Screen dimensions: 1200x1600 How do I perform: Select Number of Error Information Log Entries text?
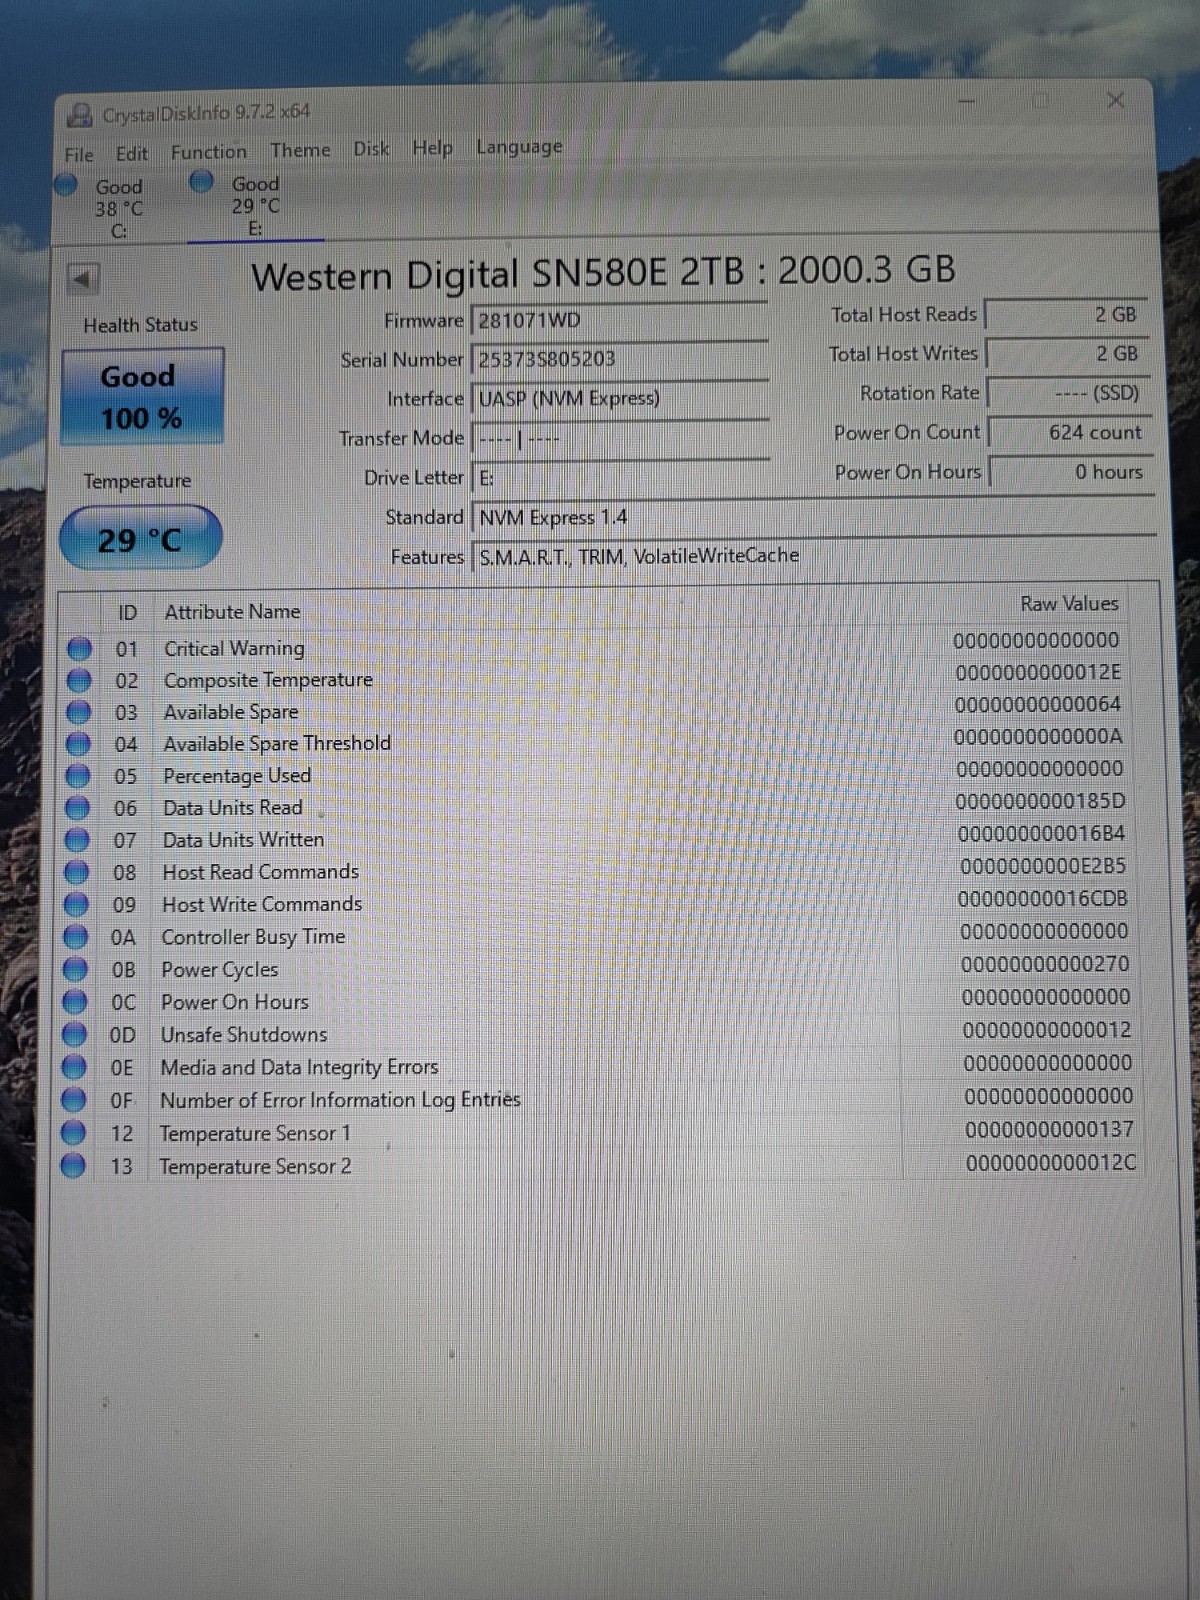click(340, 1100)
